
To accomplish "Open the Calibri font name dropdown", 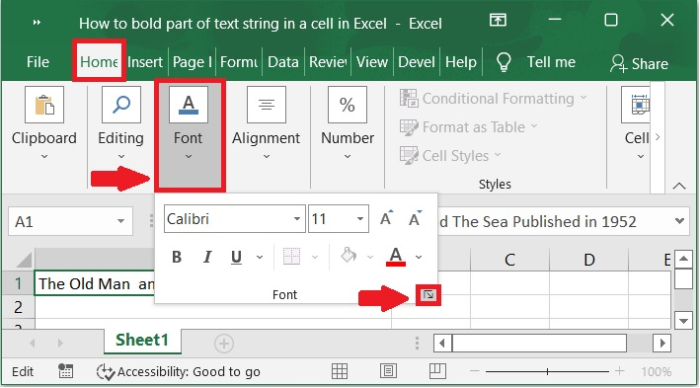I will (x=297, y=219).
